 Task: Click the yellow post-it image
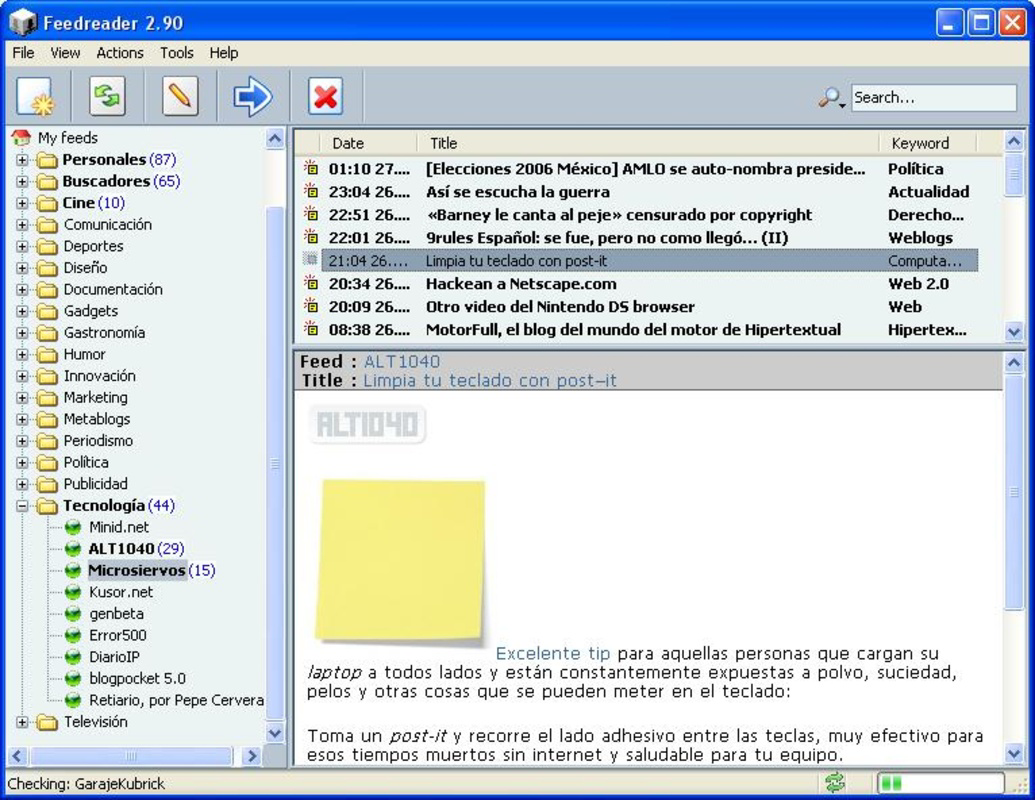pyautogui.click(x=401, y=561)
